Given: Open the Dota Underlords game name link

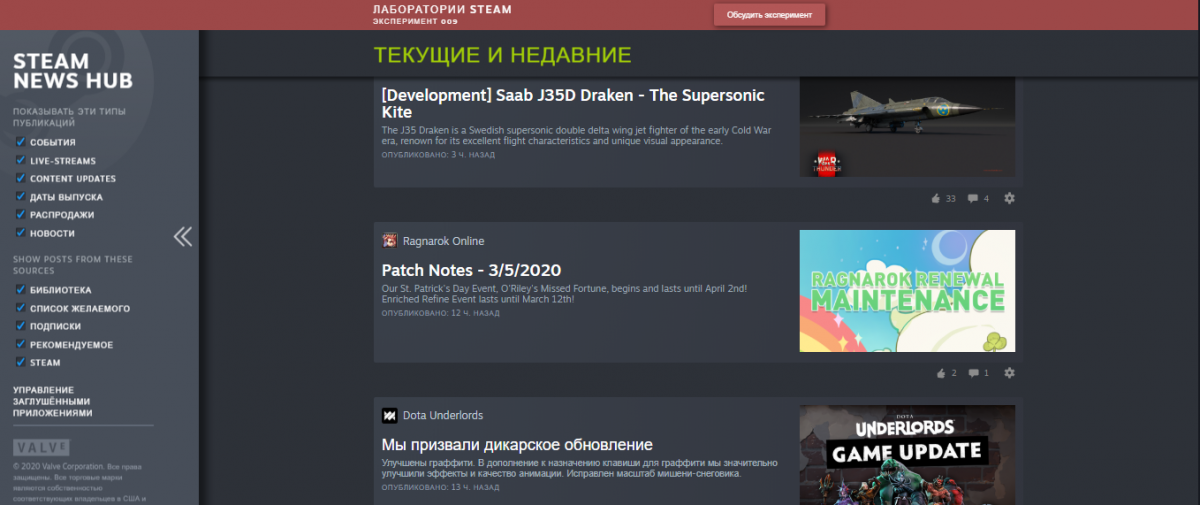Looking at the screenshot, I should pyautogui.click(x=443, y=415).
